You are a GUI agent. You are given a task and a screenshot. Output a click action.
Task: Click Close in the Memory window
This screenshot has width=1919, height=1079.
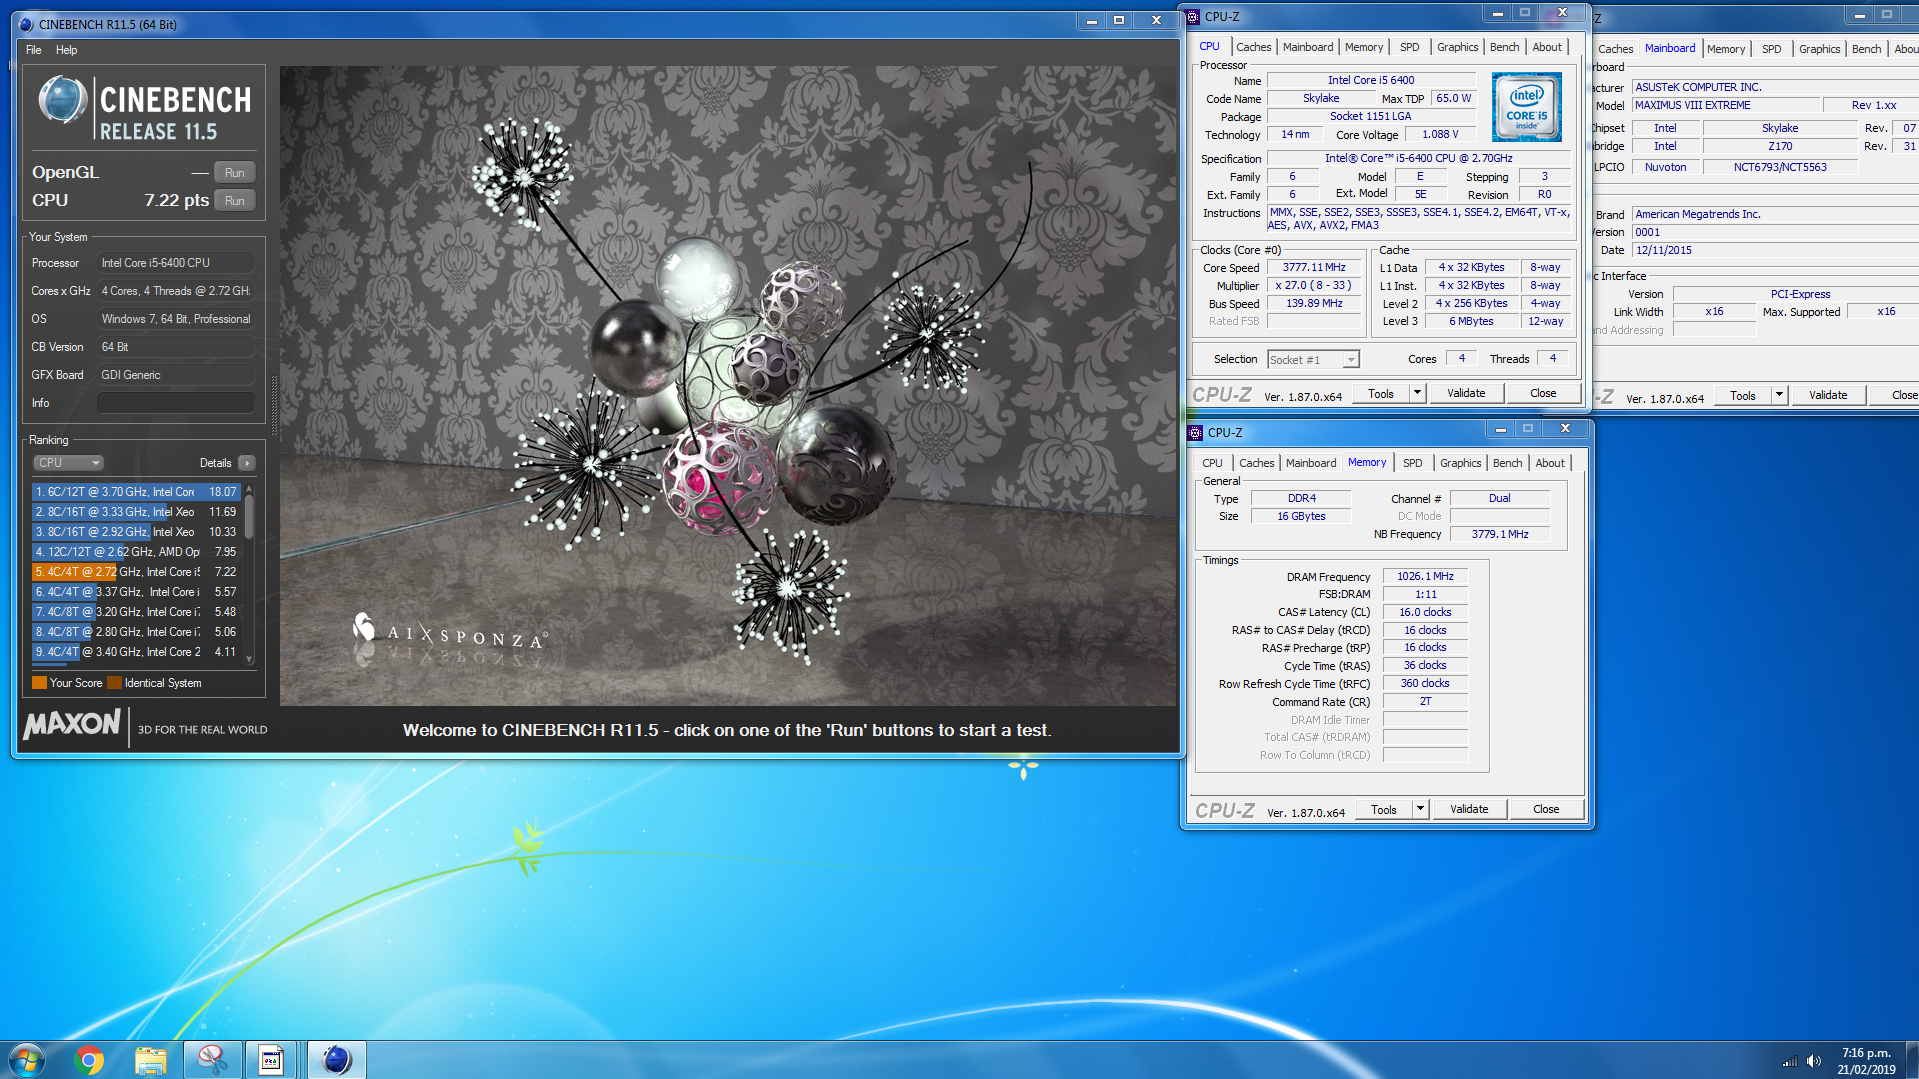(1546, 809)
